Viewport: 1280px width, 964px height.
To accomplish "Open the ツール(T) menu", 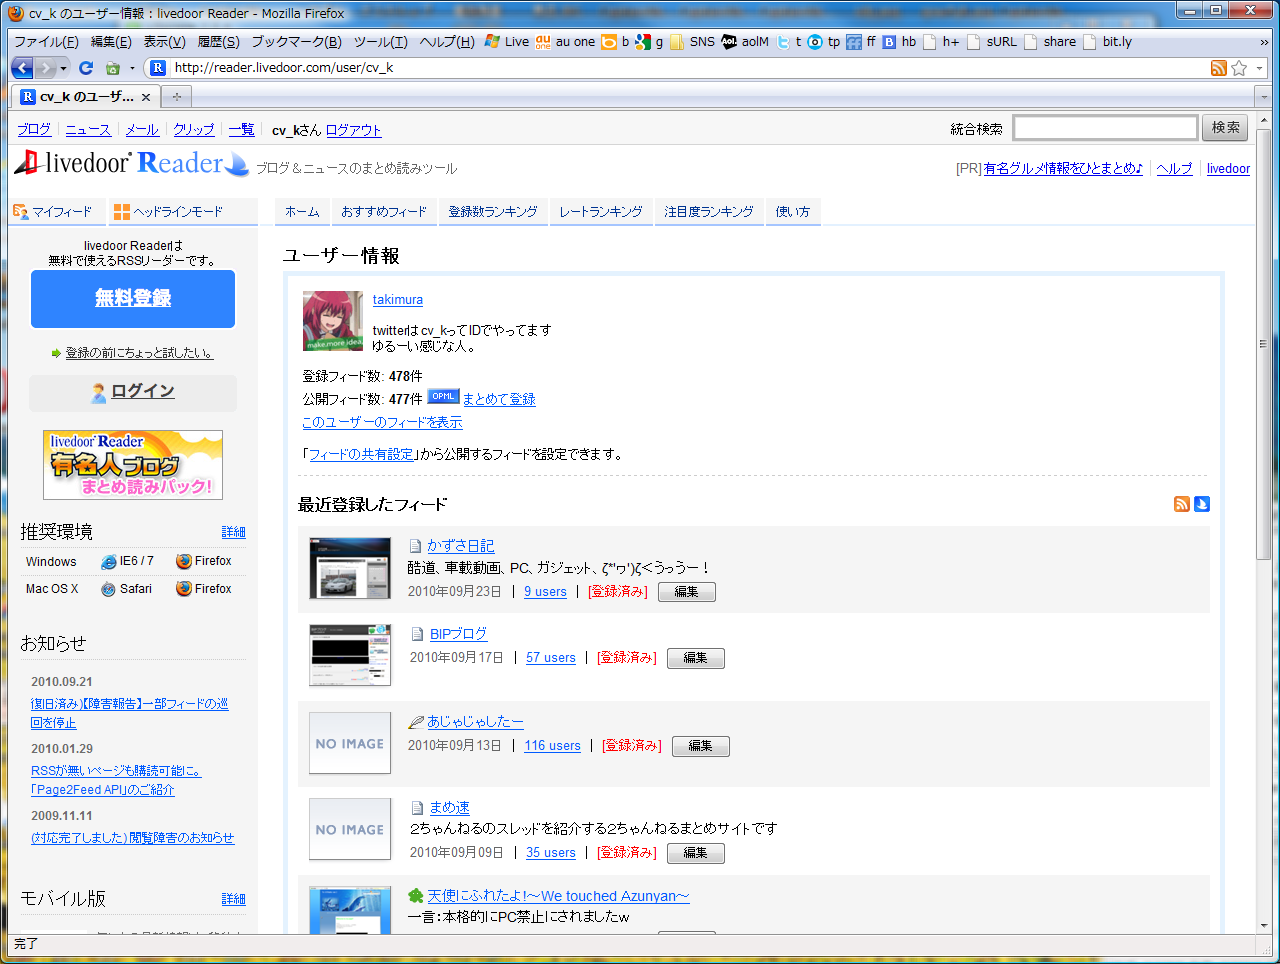I will 380,42.
